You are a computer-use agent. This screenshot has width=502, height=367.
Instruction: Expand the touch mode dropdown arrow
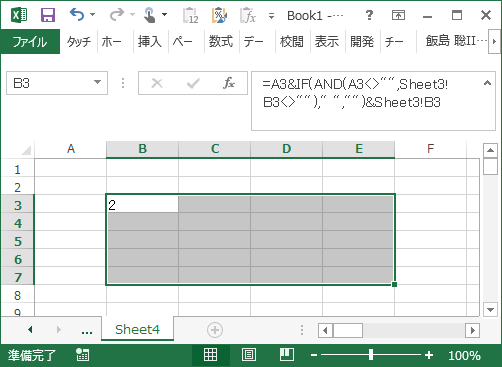coord(164,15)
